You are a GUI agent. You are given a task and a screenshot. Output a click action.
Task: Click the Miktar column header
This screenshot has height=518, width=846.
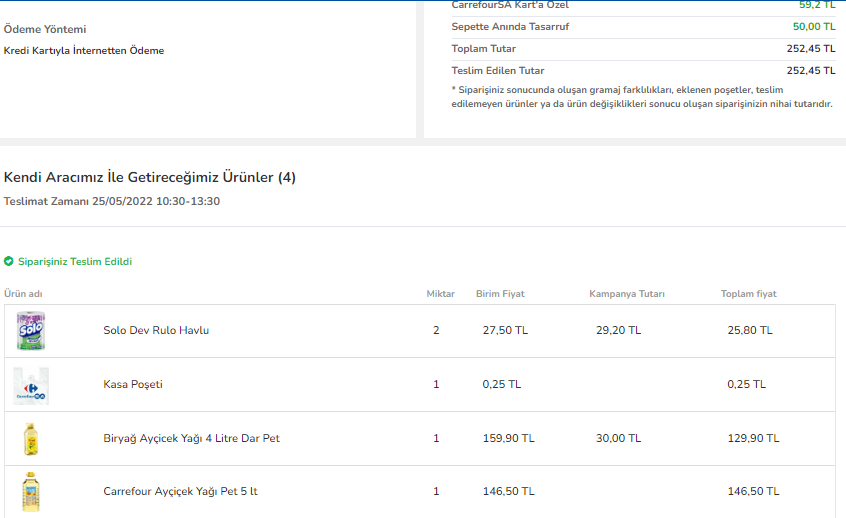coord(440,294)
